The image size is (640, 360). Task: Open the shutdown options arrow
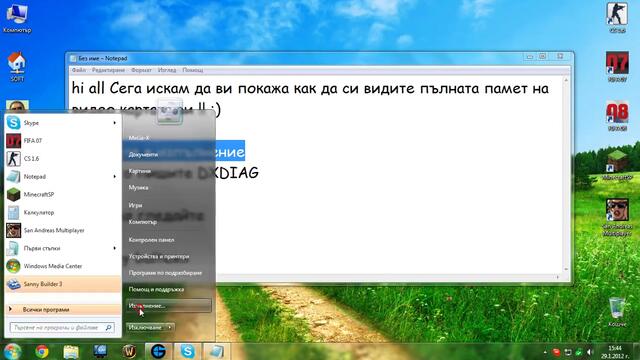tap(170, 327)
